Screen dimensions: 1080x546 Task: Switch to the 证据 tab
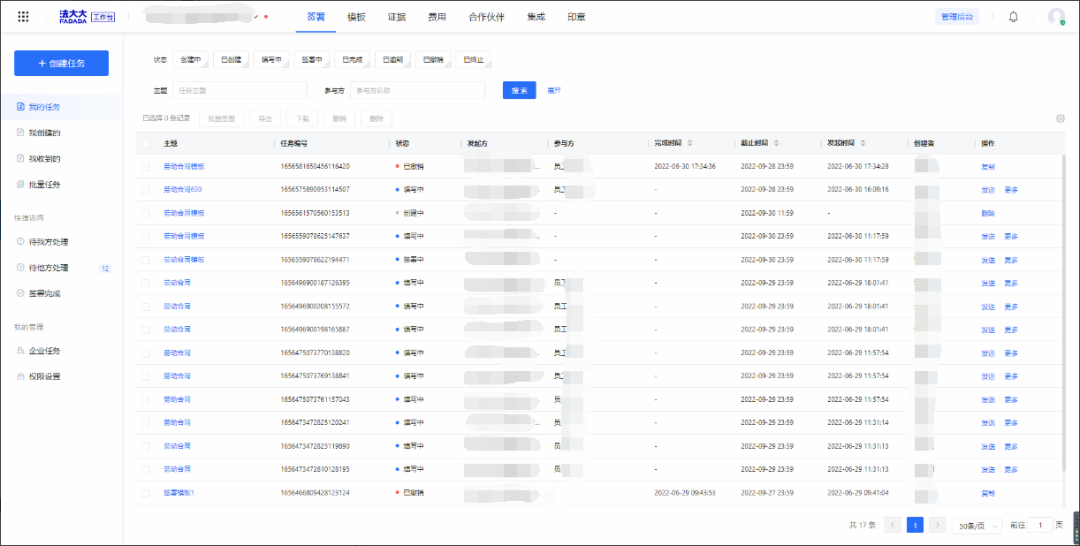click(x=397, y=17)
